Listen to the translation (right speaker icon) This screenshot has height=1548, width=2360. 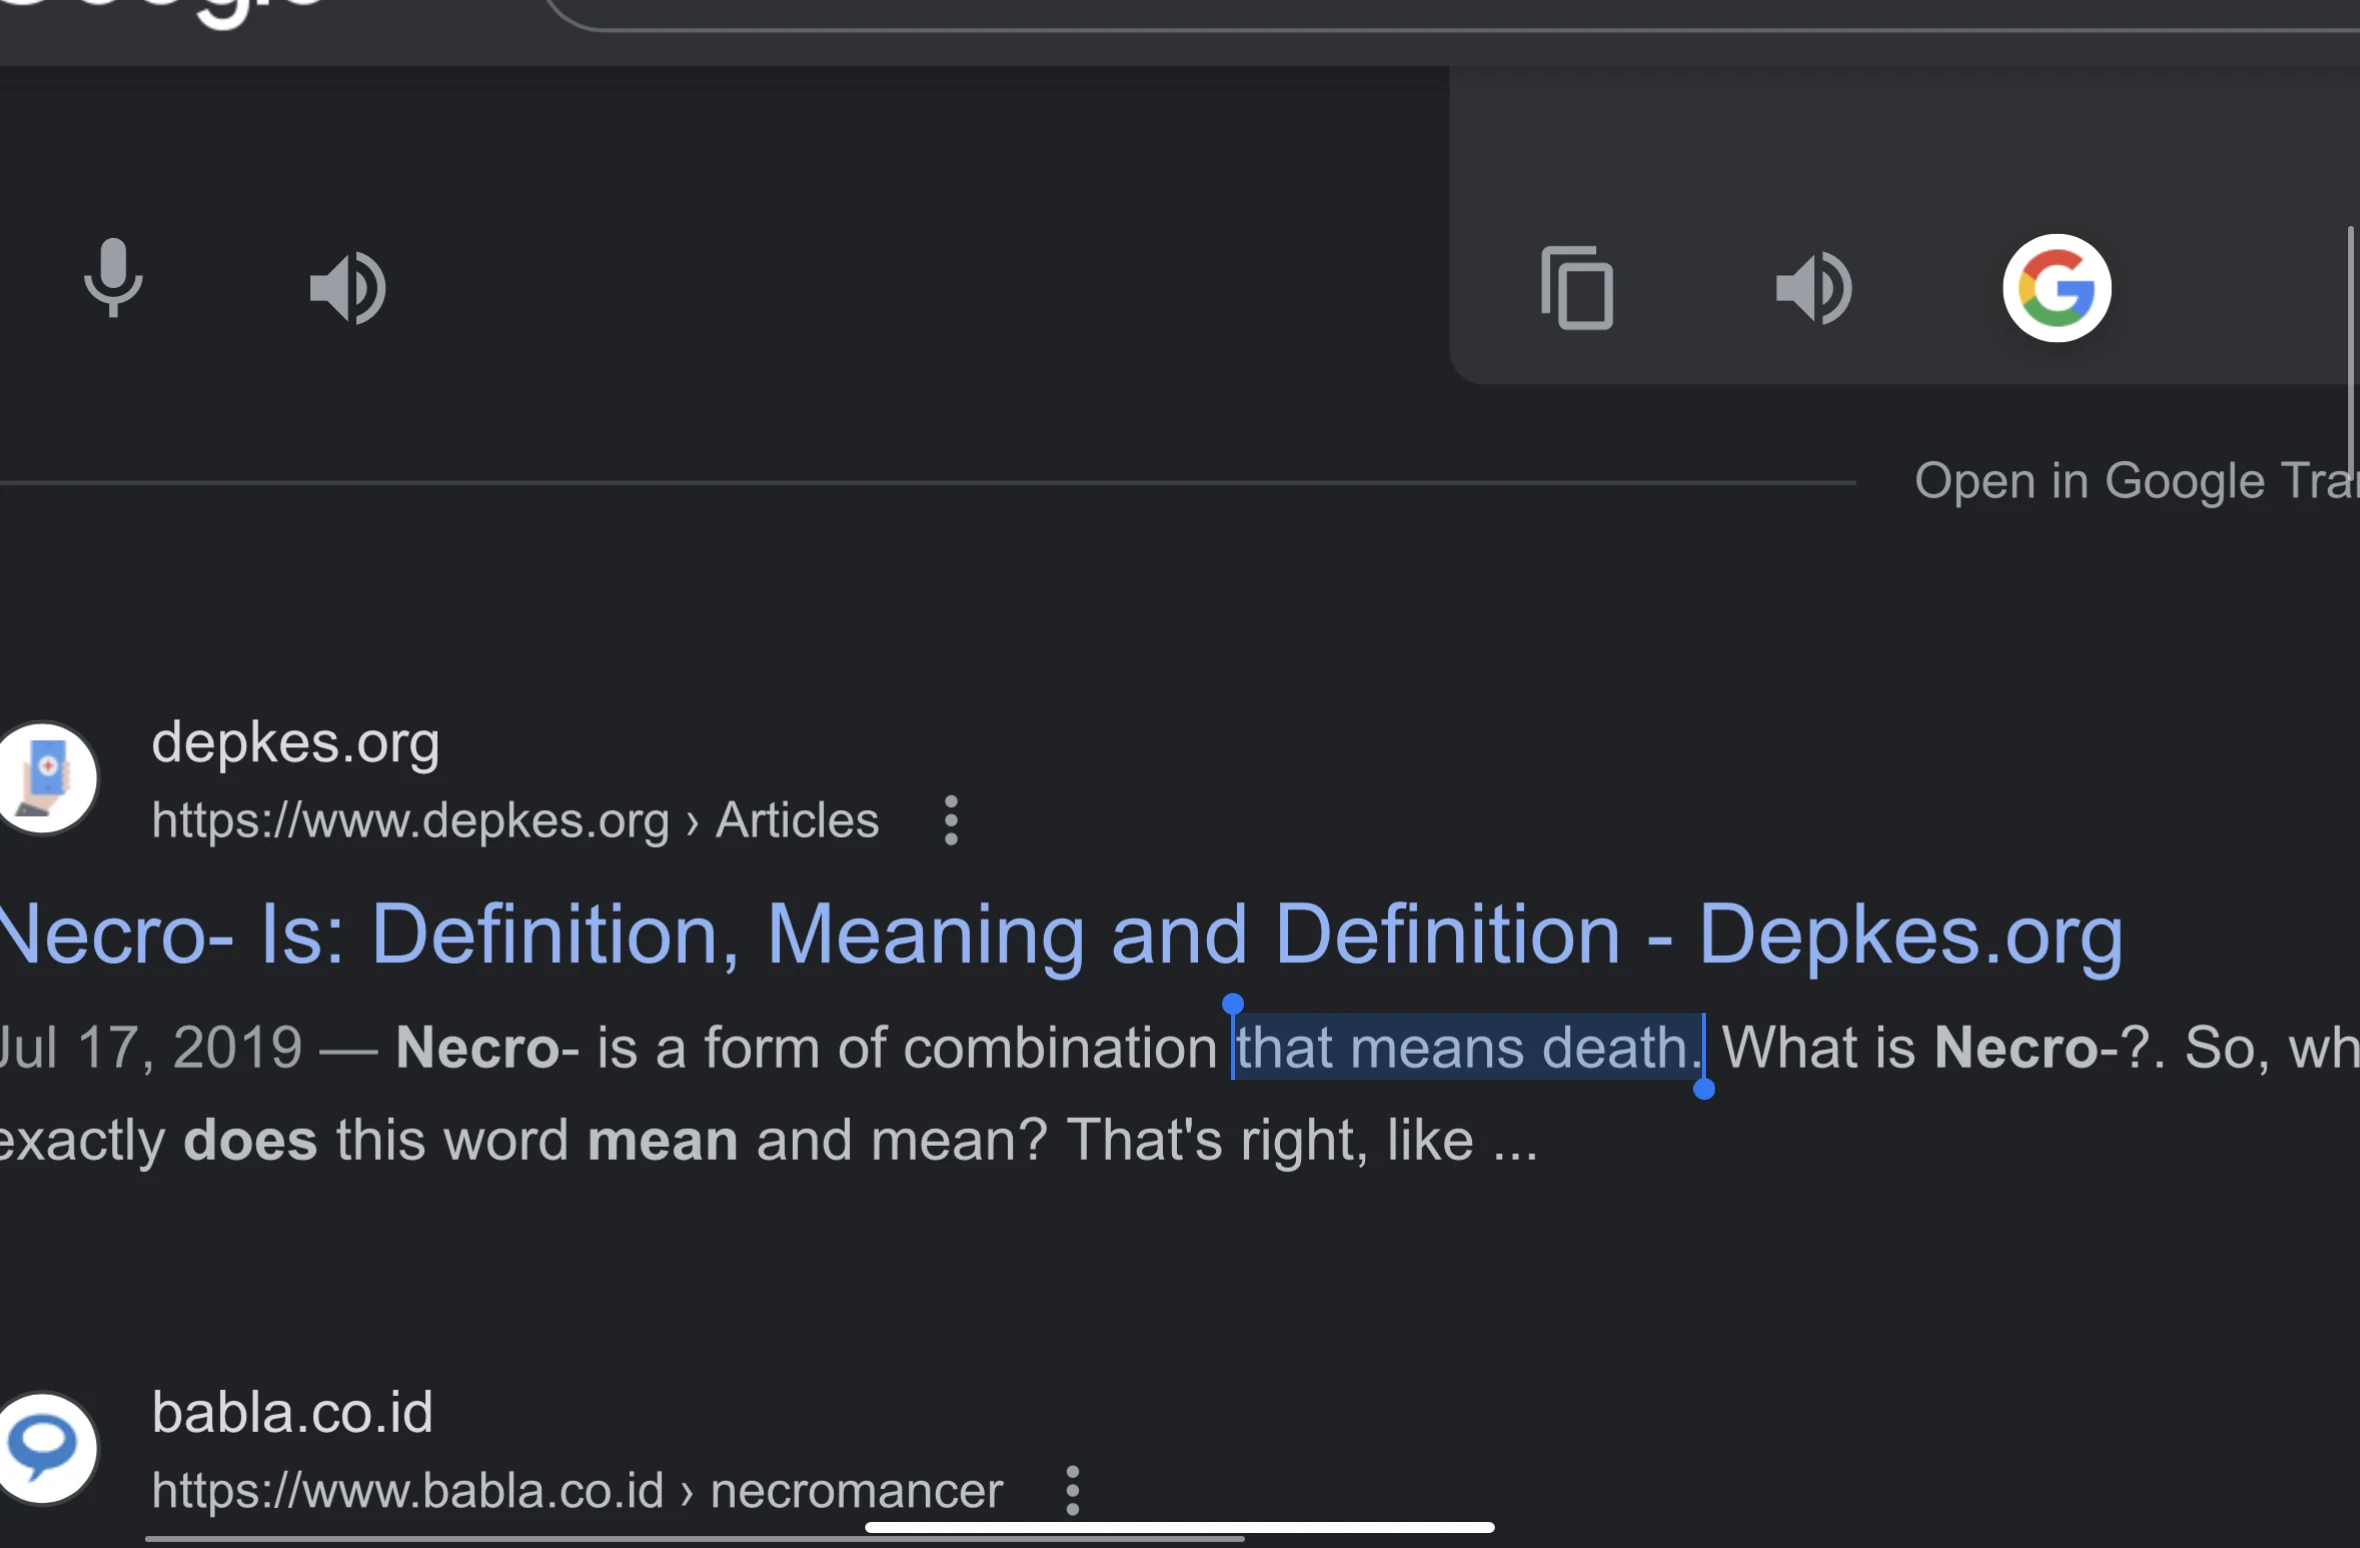pos(1813,288)
